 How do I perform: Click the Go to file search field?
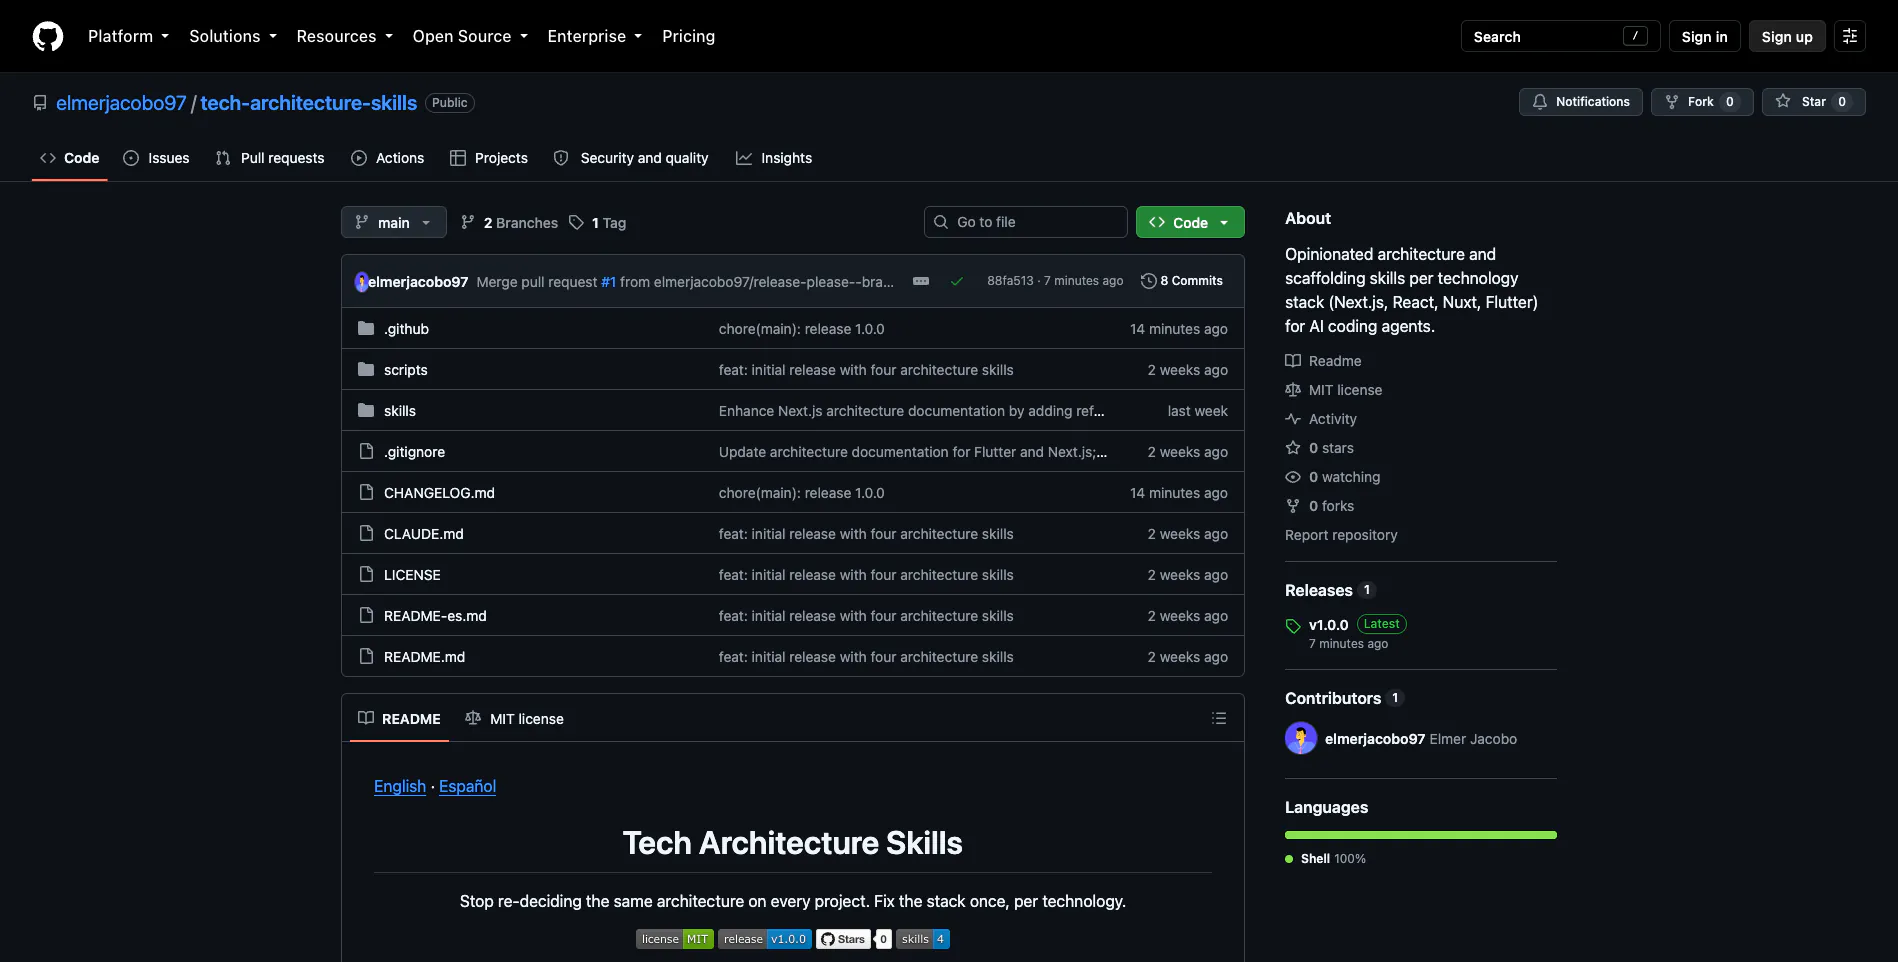click(x=1026, y=222)
